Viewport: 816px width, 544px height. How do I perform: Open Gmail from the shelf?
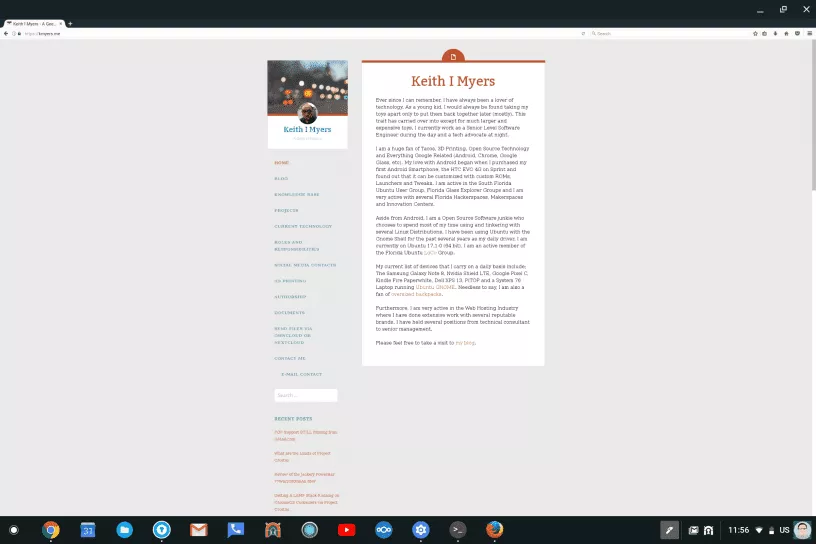point(199,529)
